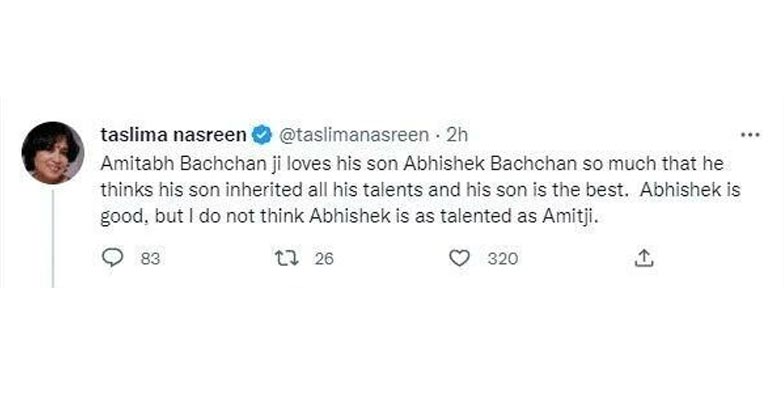Retweet this tweet using the retweet icon
The image size is (784, 410).
tap(284, 259)
